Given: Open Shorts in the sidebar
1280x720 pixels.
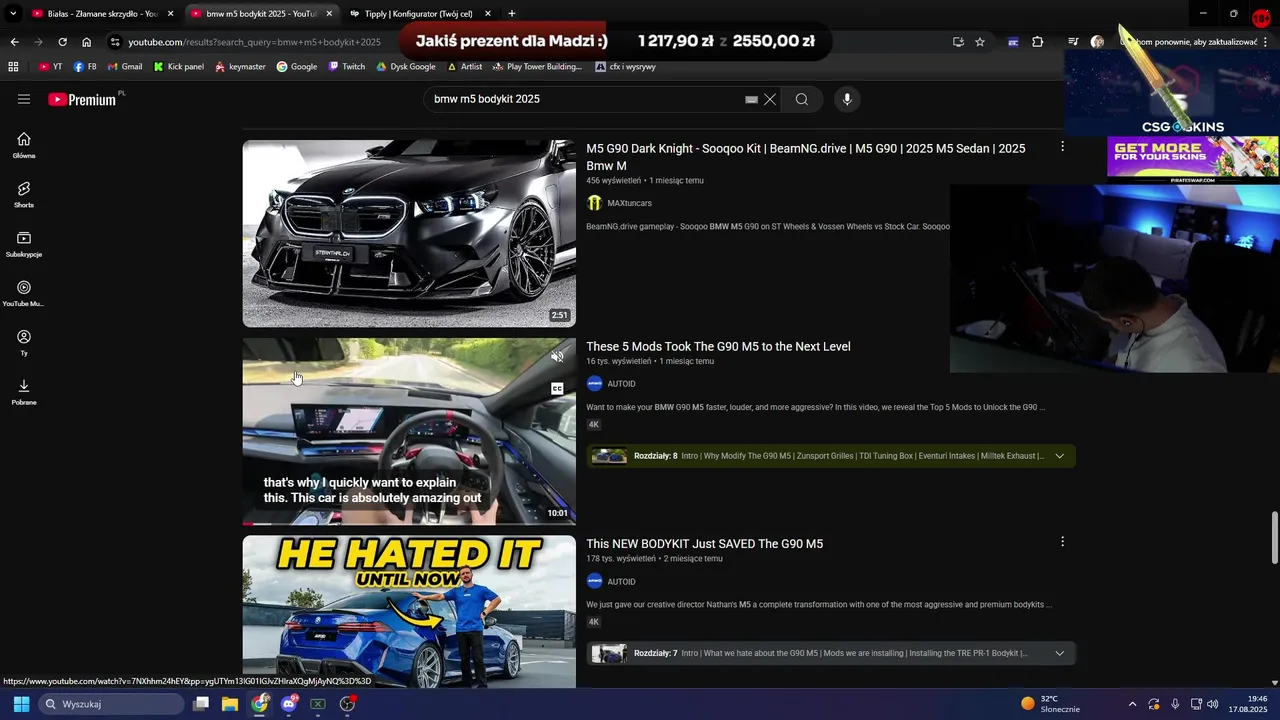Looking at the screenshot, I should coord(24,194).
